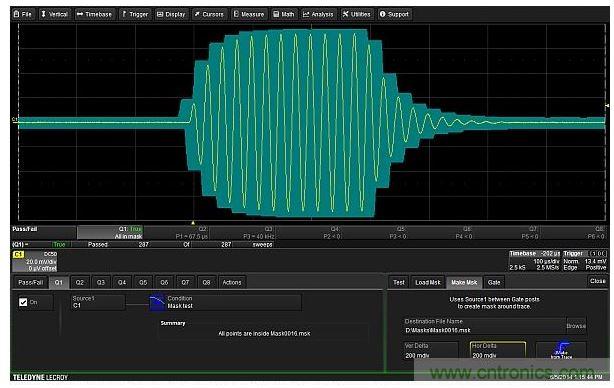614x388 pixels.
Task: Open the Vertical menu
Action: pyautogui.click(x=54, y=14)
